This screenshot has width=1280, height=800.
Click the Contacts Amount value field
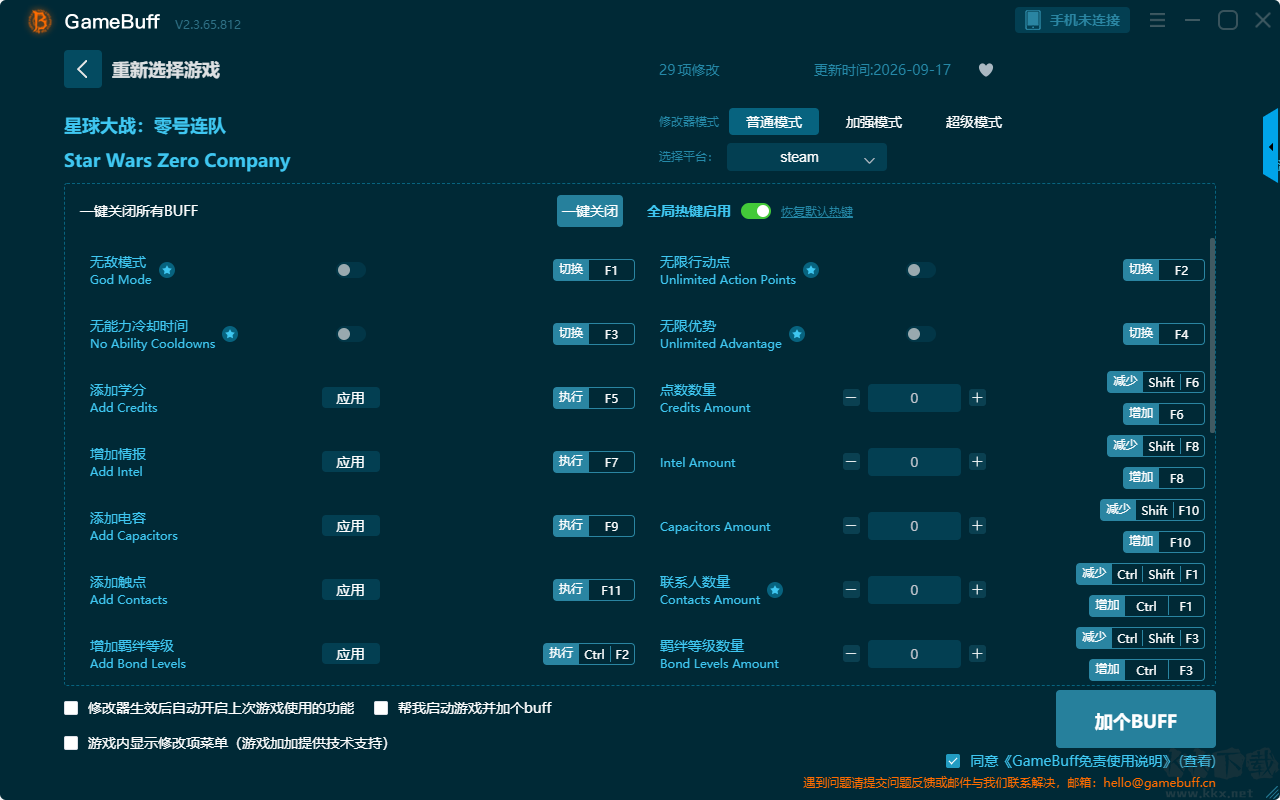[x=914, y=590]
